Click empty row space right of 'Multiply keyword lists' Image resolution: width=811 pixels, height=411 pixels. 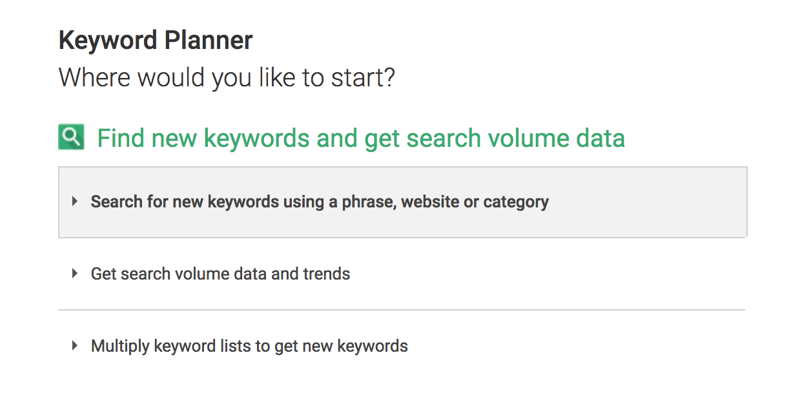tap(580, 346)
